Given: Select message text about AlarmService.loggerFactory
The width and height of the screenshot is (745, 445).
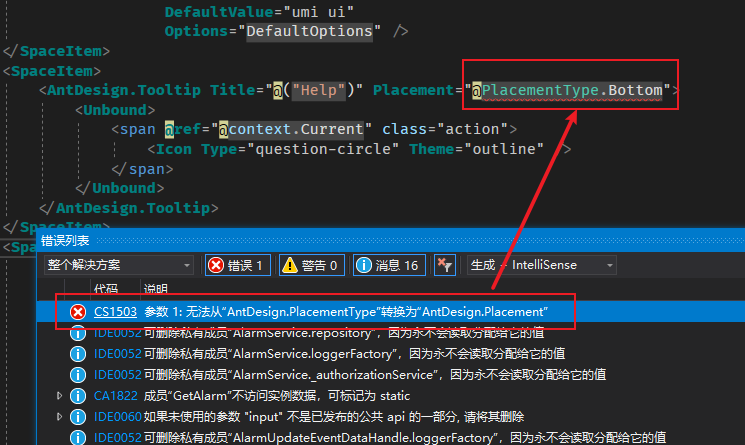Looking at the screenshot, I should 354,354.
